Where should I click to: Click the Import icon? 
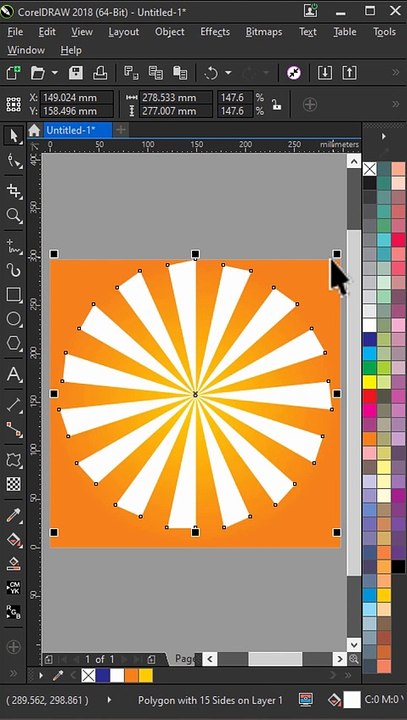325,73
